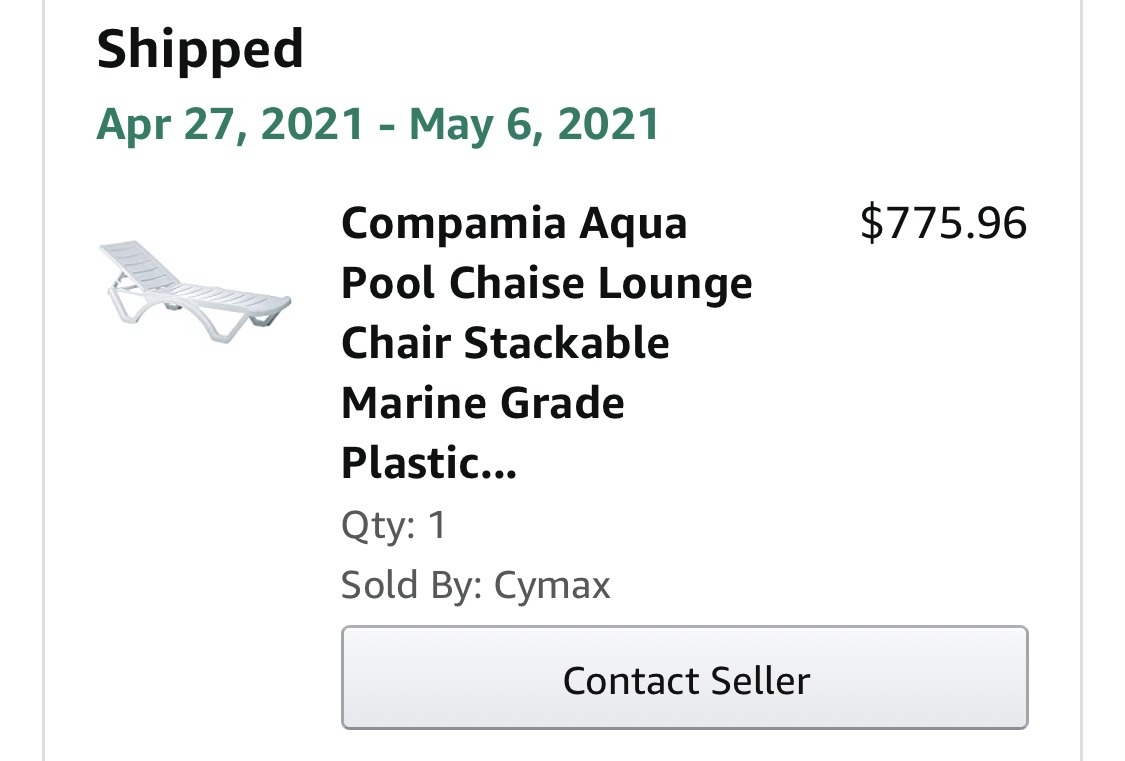
Task: Open the Cymax seller name
Action: point(552,586)
